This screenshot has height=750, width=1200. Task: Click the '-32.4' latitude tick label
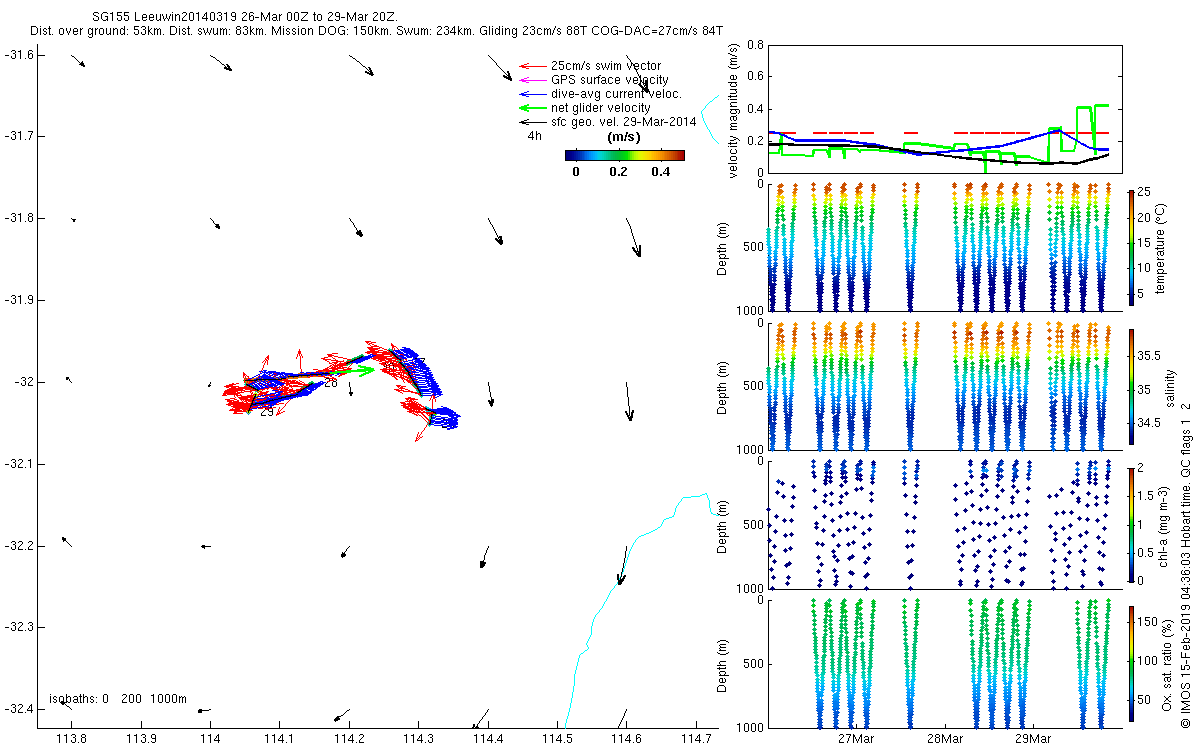point(21,709)
